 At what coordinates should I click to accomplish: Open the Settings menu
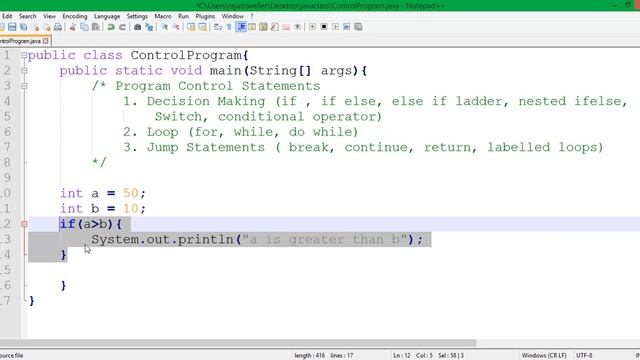click(137, 16)
